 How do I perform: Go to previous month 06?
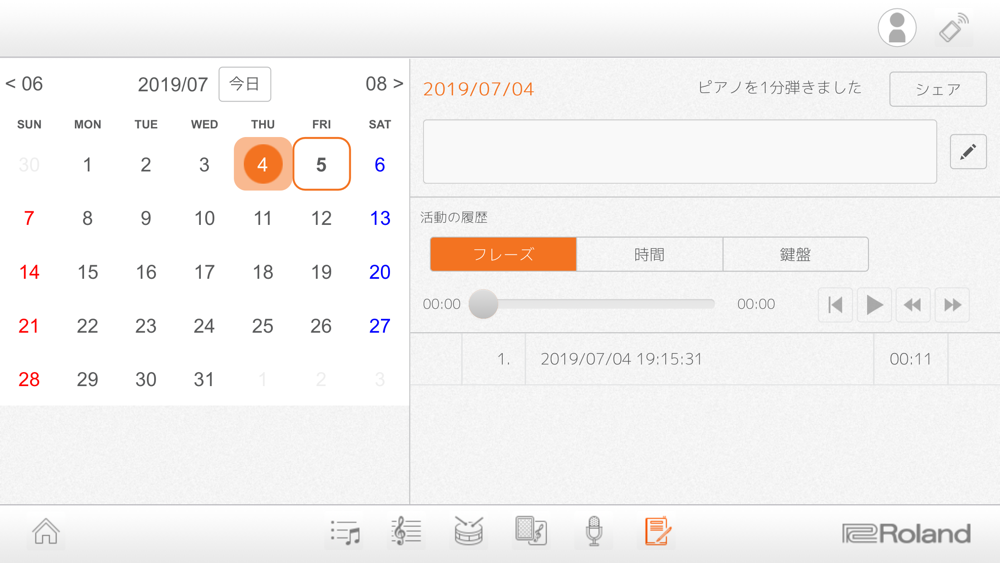tap(24, 84)
